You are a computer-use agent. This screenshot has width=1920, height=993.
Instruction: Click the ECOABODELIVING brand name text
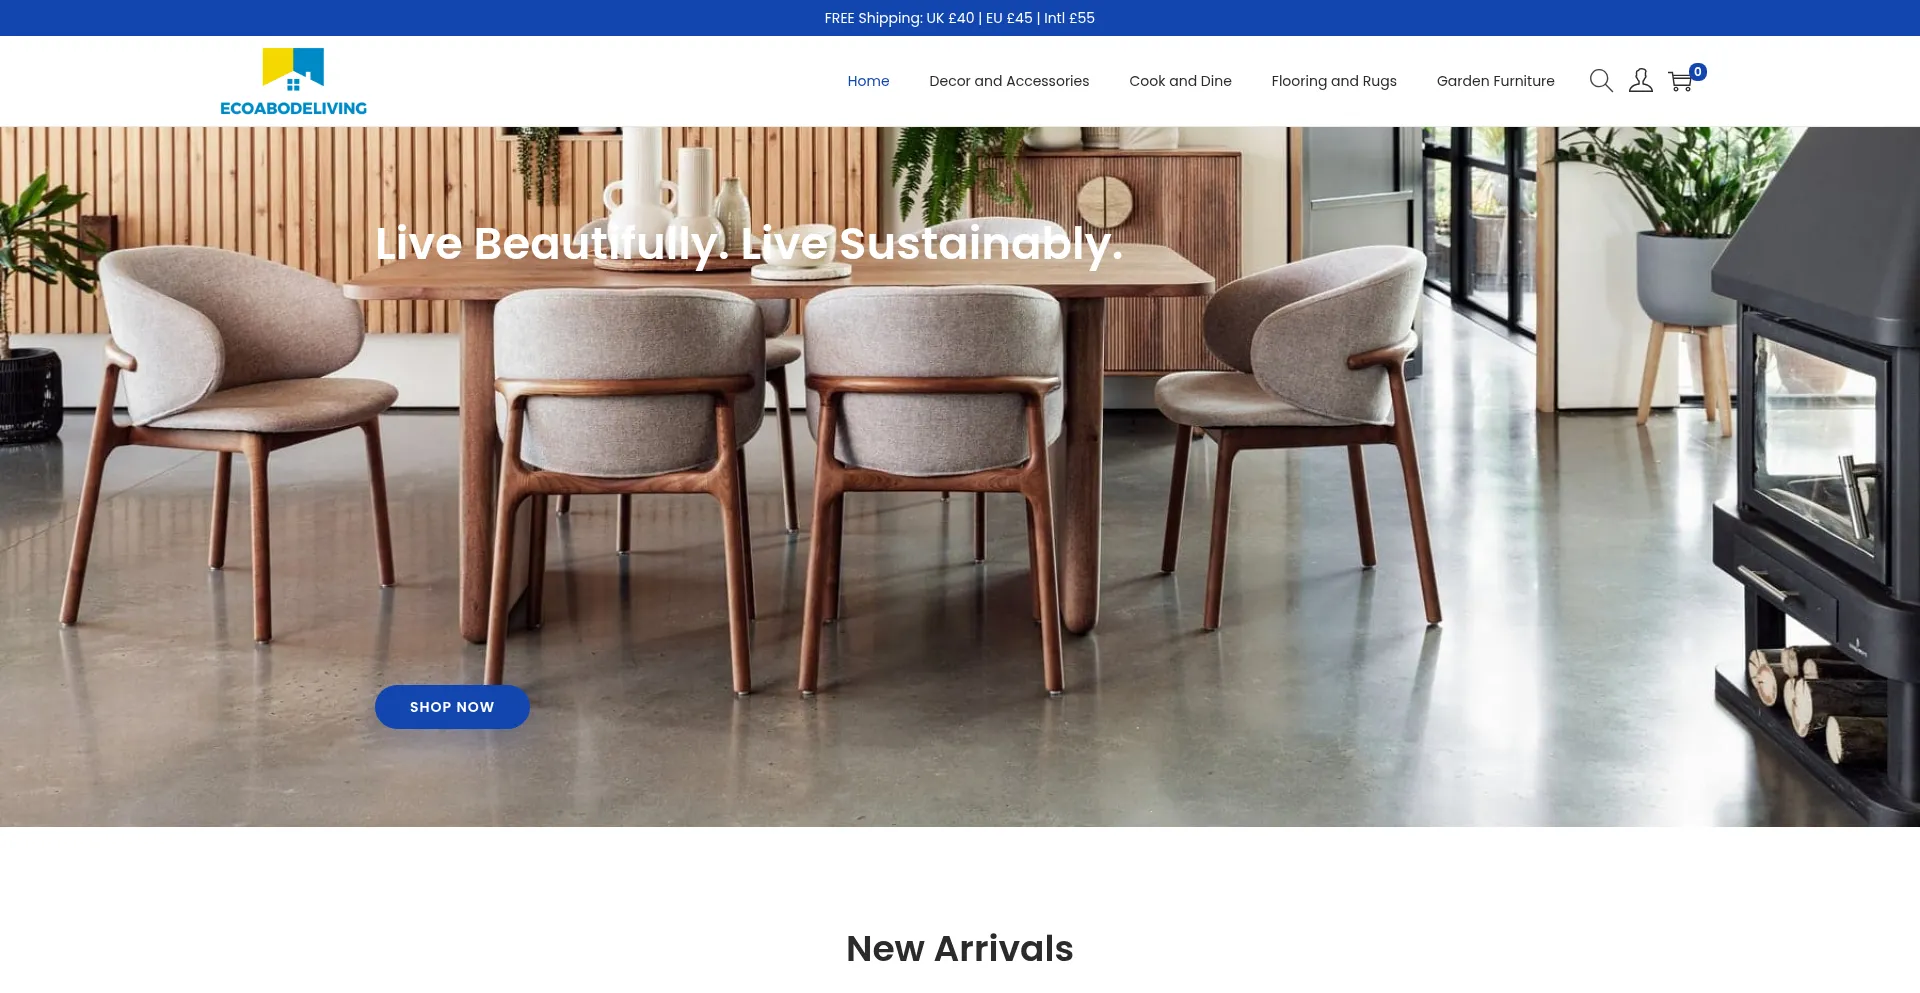(293, 108)
